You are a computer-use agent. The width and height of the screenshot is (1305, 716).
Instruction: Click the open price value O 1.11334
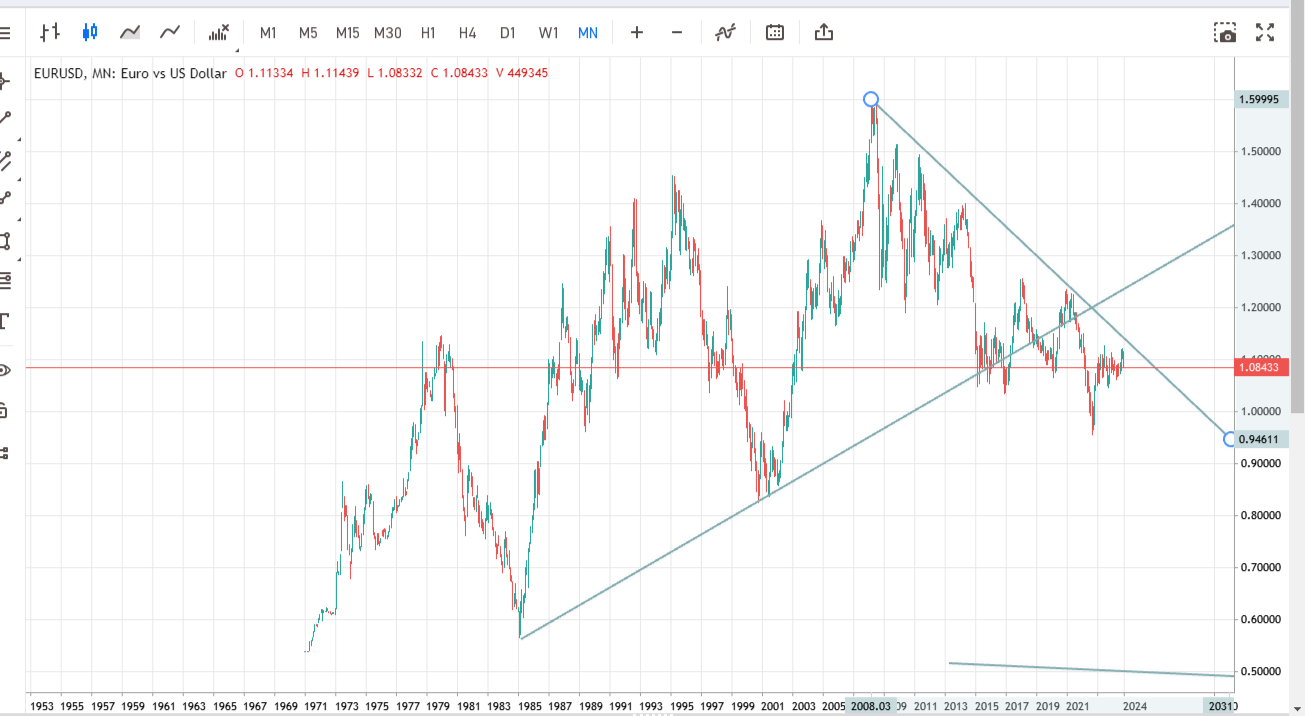[x=264, y=73]
